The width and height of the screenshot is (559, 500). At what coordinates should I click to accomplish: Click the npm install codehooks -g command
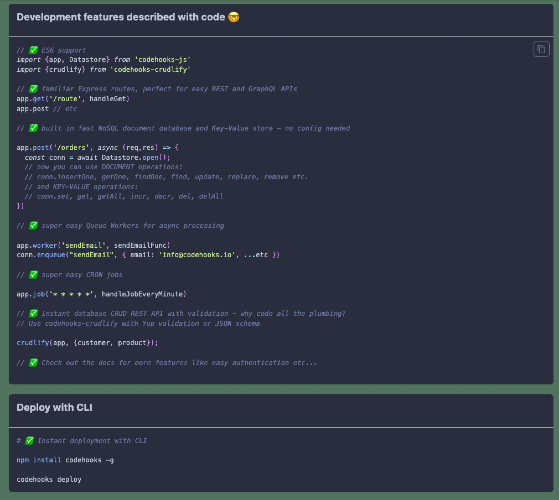pyautogui.click(x=65, y=460)
